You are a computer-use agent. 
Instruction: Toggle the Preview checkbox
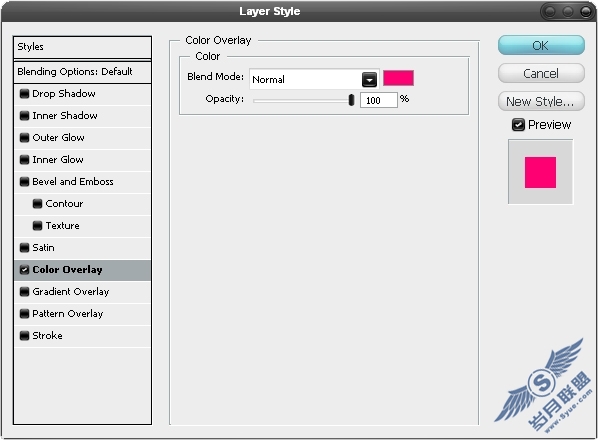click(518, 125)
